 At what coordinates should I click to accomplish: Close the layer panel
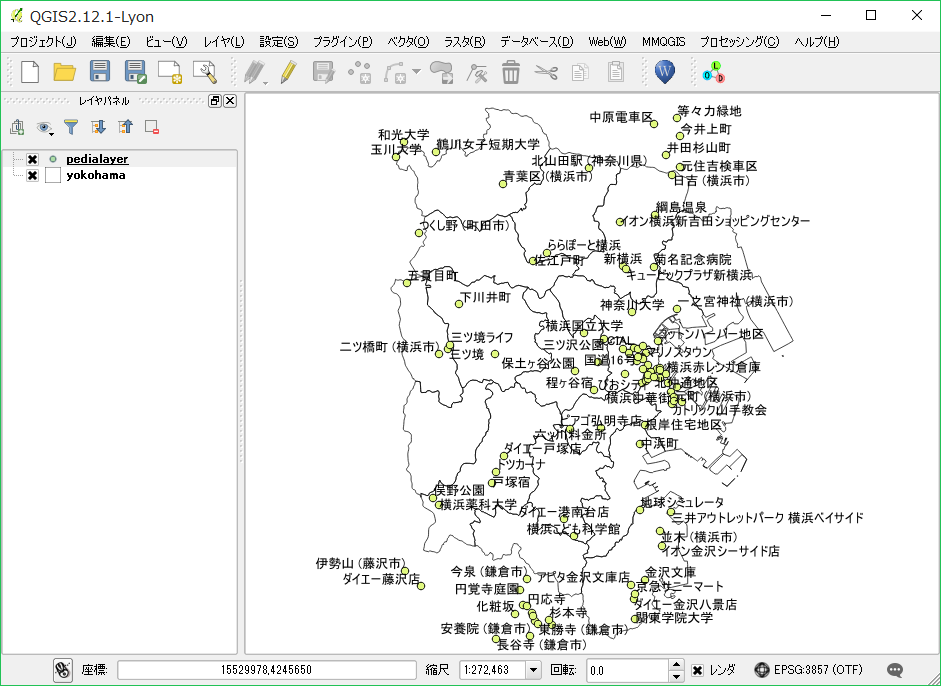[230, 101]
